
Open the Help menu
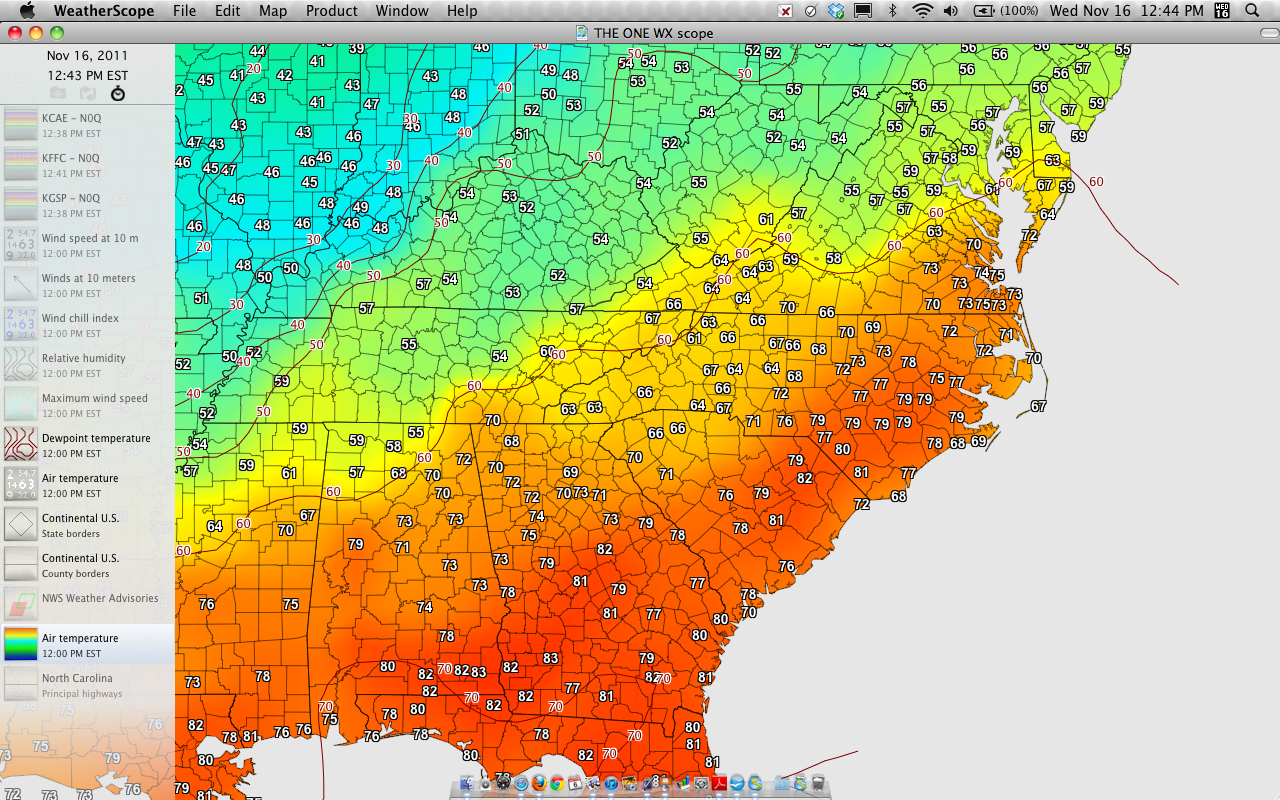pos(462,11)
